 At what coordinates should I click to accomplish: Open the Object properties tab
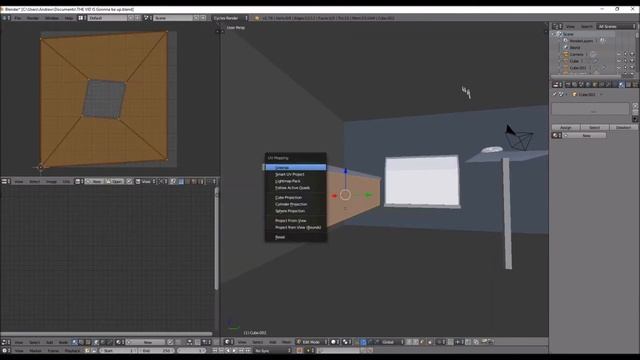click(595, 84)
